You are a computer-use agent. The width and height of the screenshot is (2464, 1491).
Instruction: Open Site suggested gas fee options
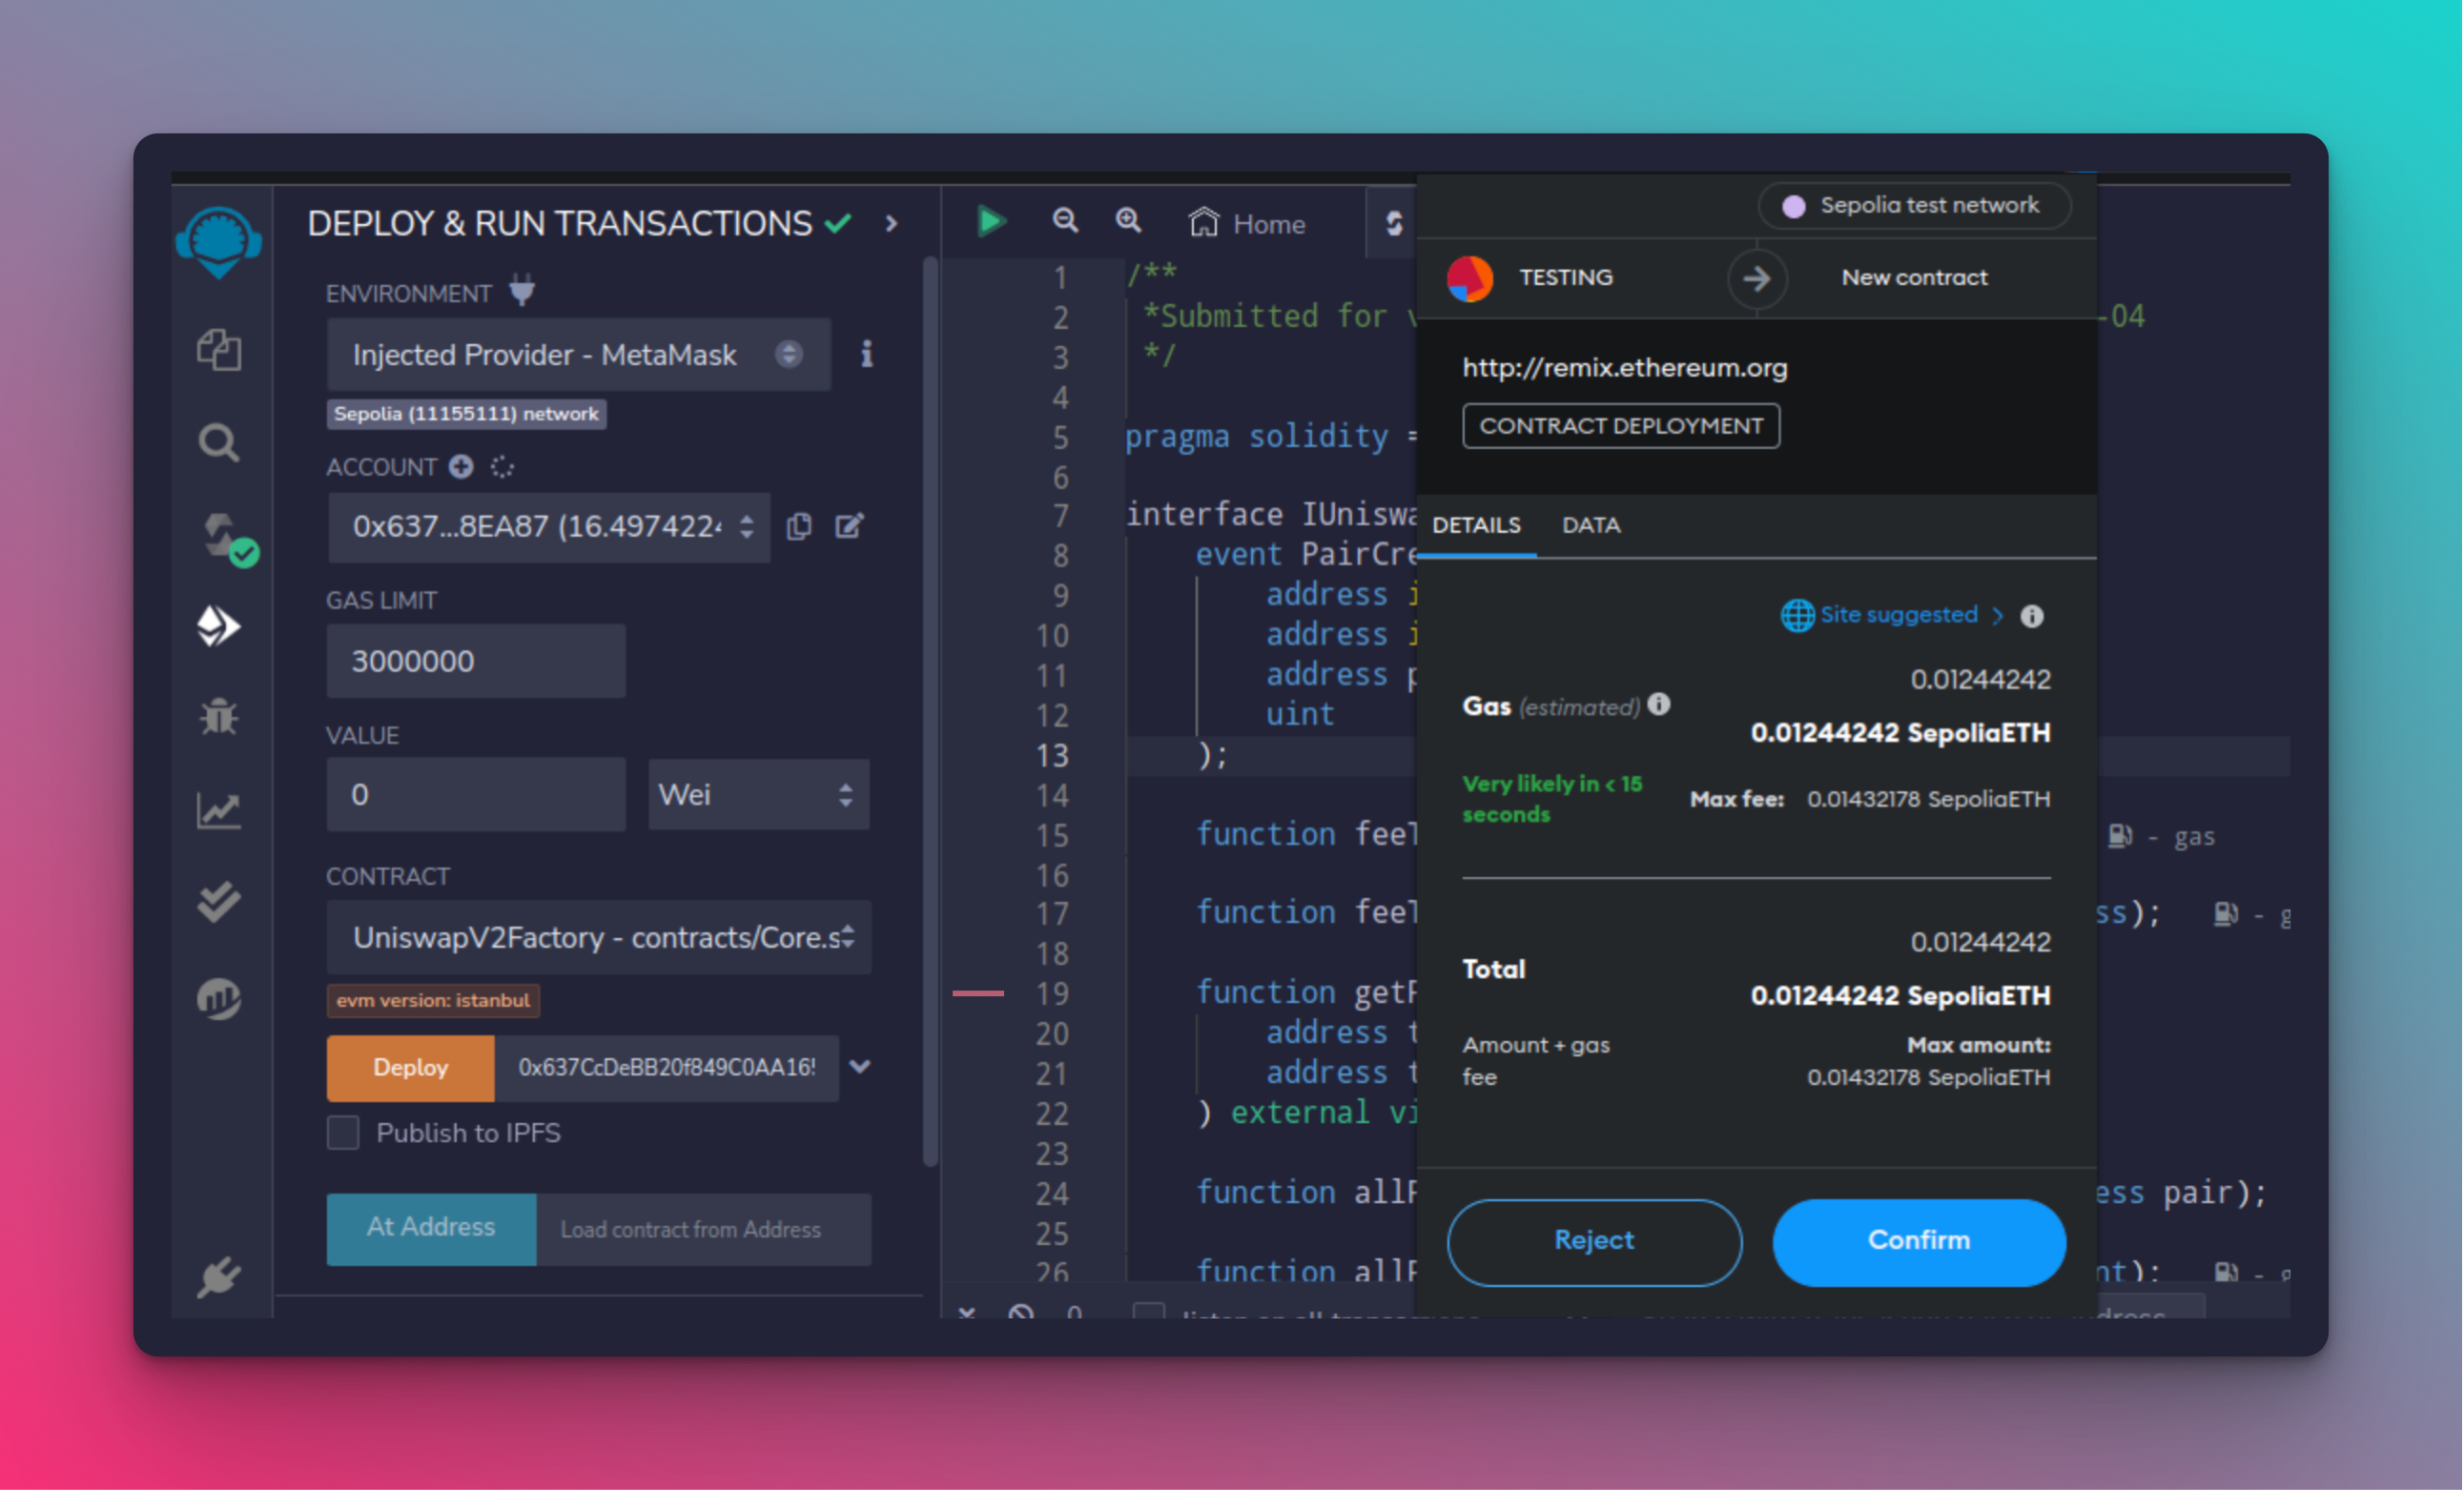(x=1892, y=615)
